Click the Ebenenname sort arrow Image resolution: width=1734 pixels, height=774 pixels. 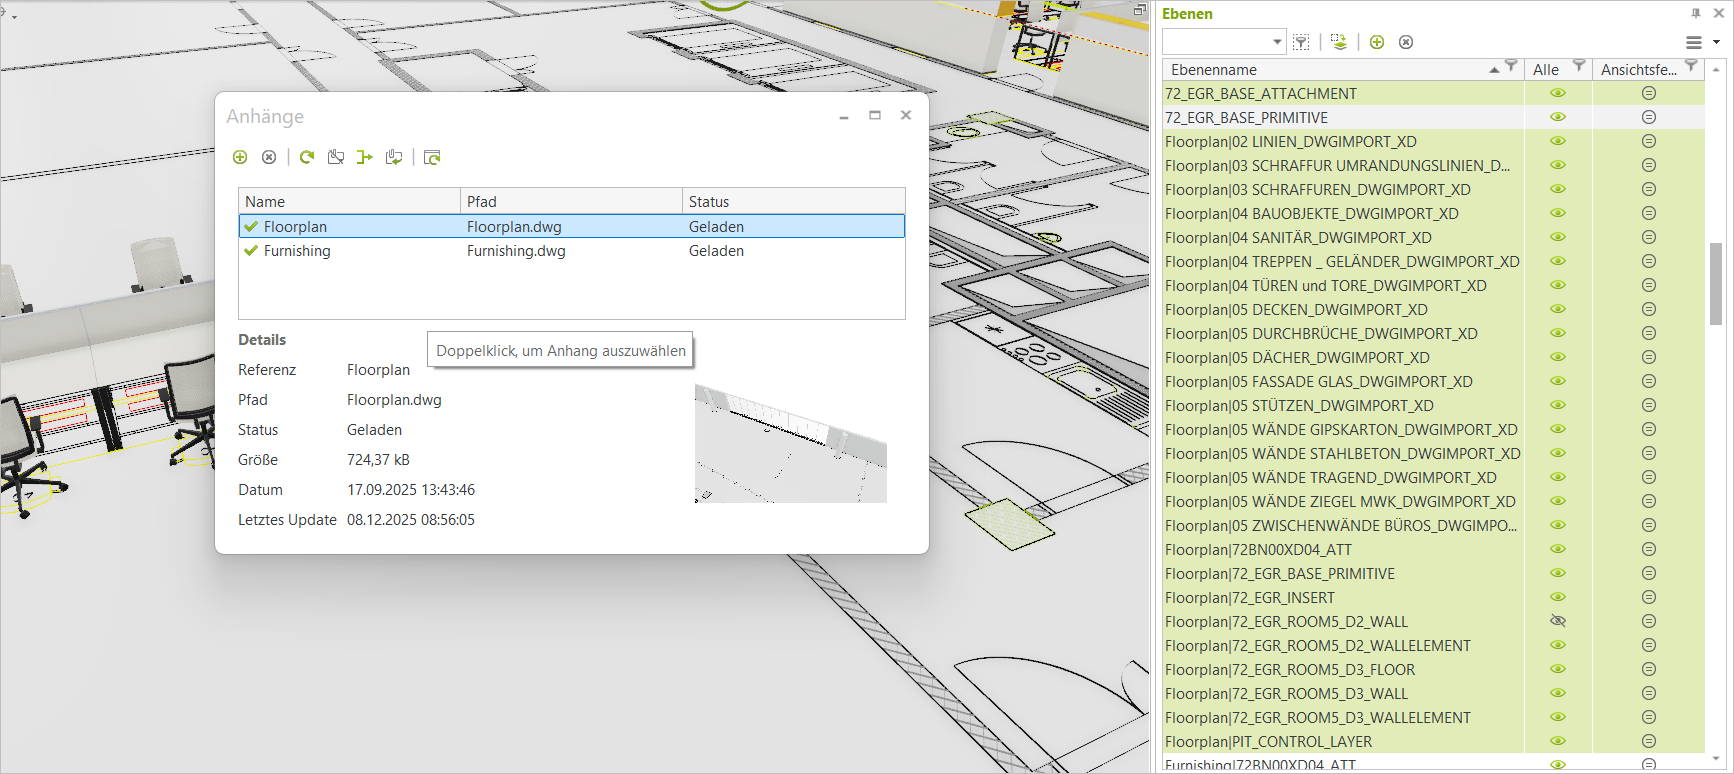pyautogui.click(x=1494, y=70)
